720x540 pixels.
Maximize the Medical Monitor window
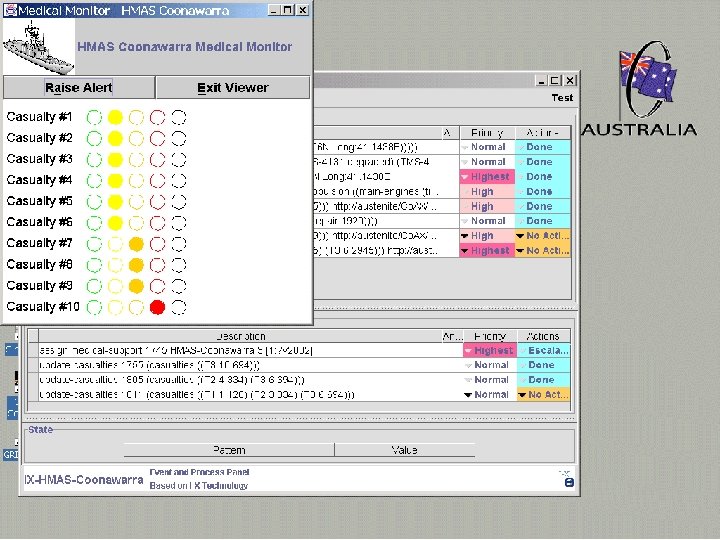[x=288, y=10]
